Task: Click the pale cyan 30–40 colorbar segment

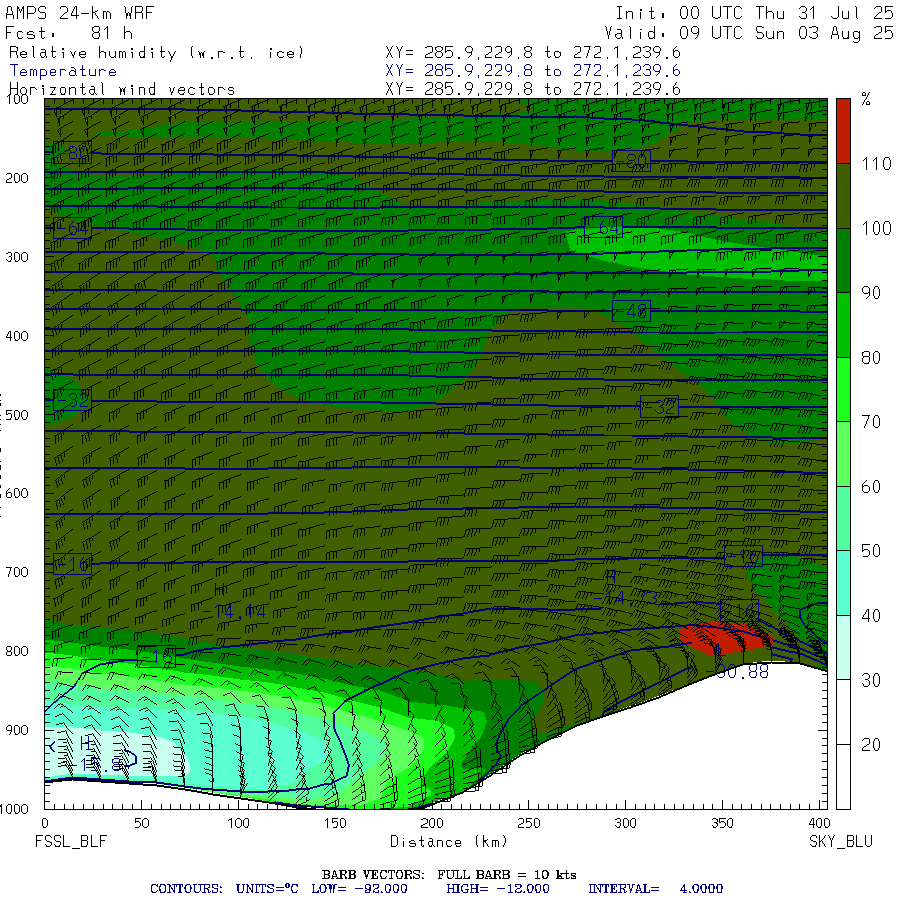Action: [x=843, y=647]
